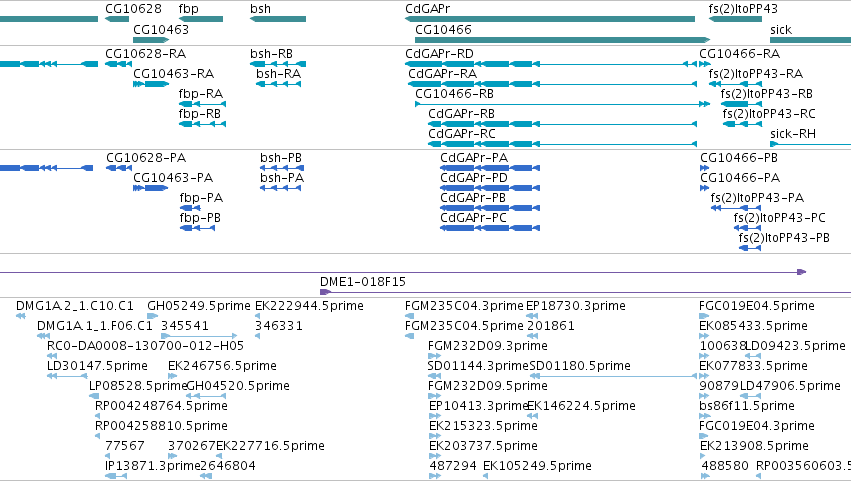Click the fbp gene arrow
Image resolution: width=851 pixels, height=481 pixels.
(201, 19)
